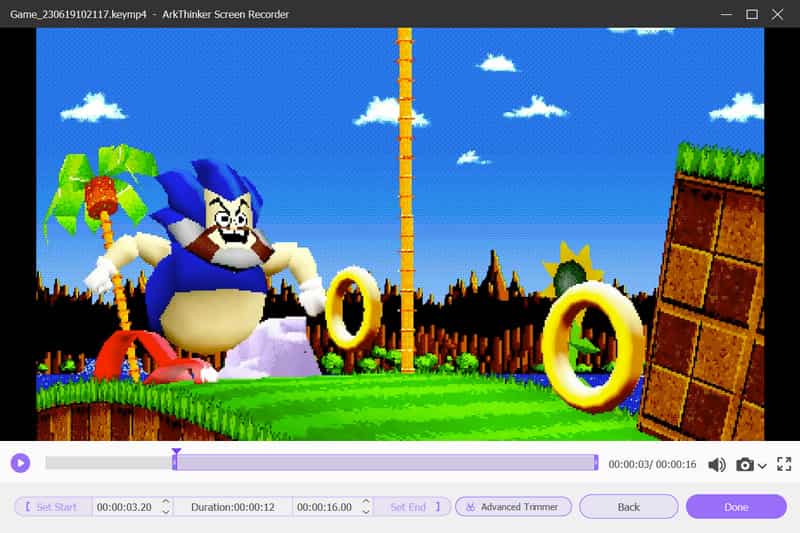Image resolution: width=800 pixels, height=533 pixels.
Task: Play the recorded video
Action: (x=20, y=463)
